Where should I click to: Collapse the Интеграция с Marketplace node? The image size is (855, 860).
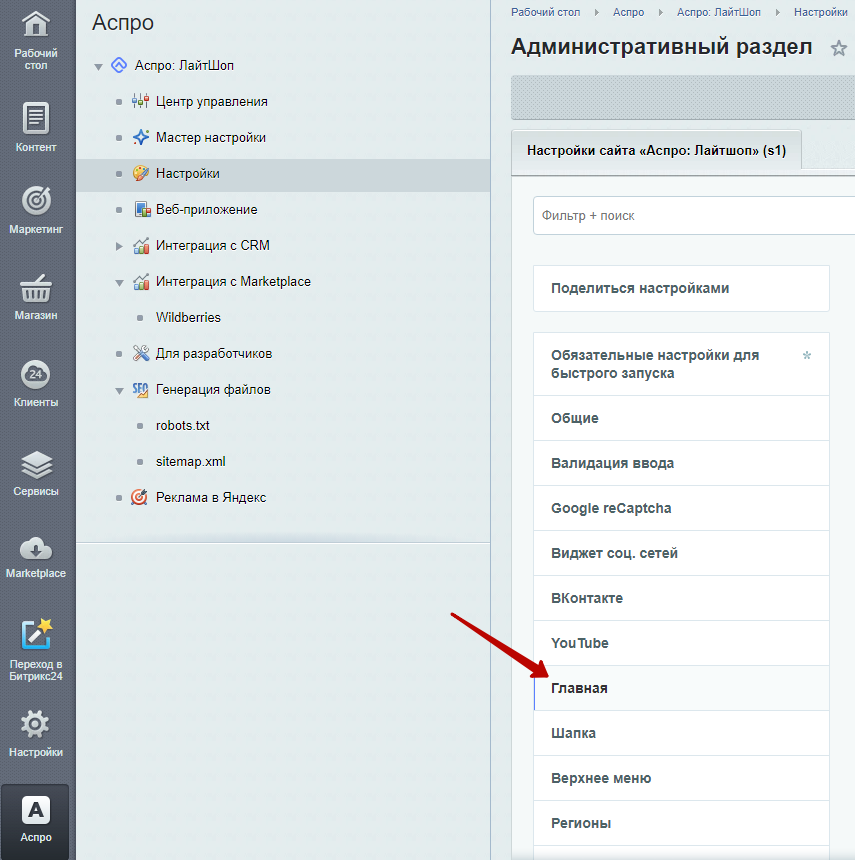[119, 283]
